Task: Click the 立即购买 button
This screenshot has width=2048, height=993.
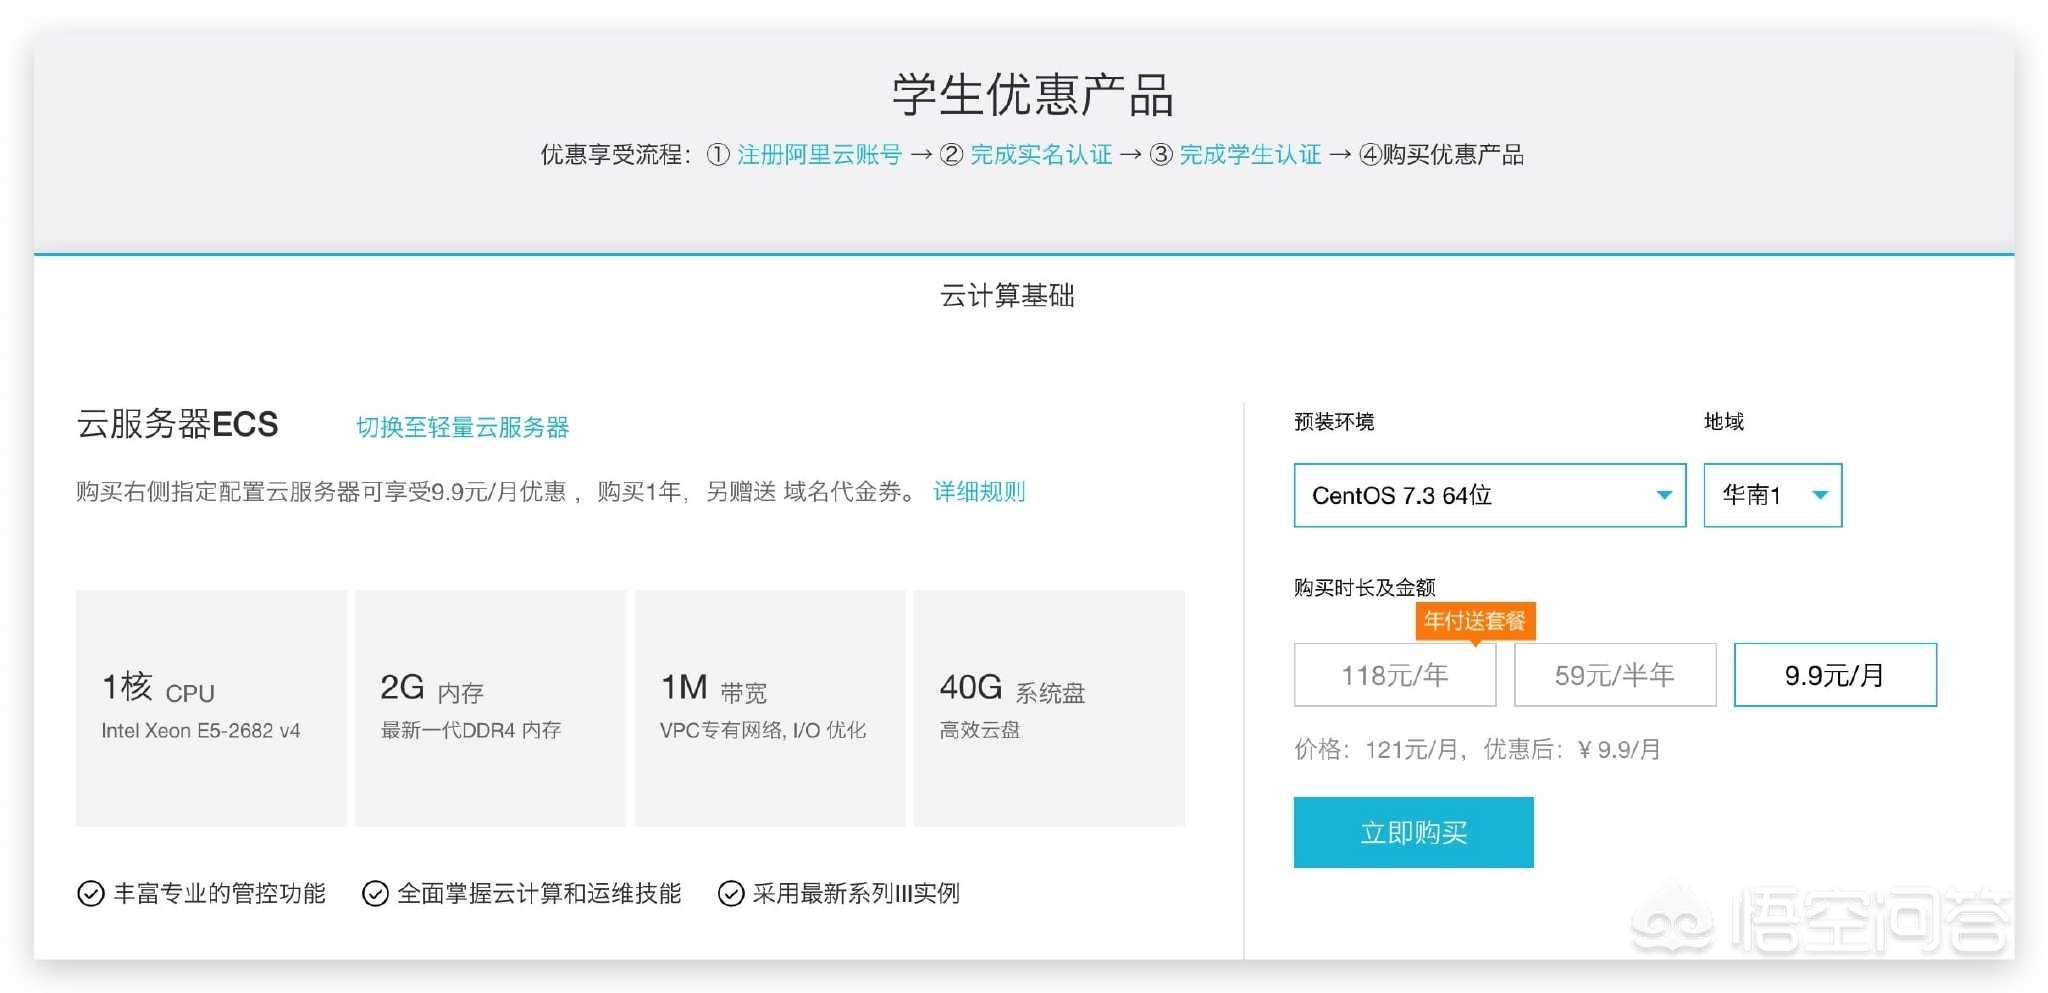Action: 1413,832
